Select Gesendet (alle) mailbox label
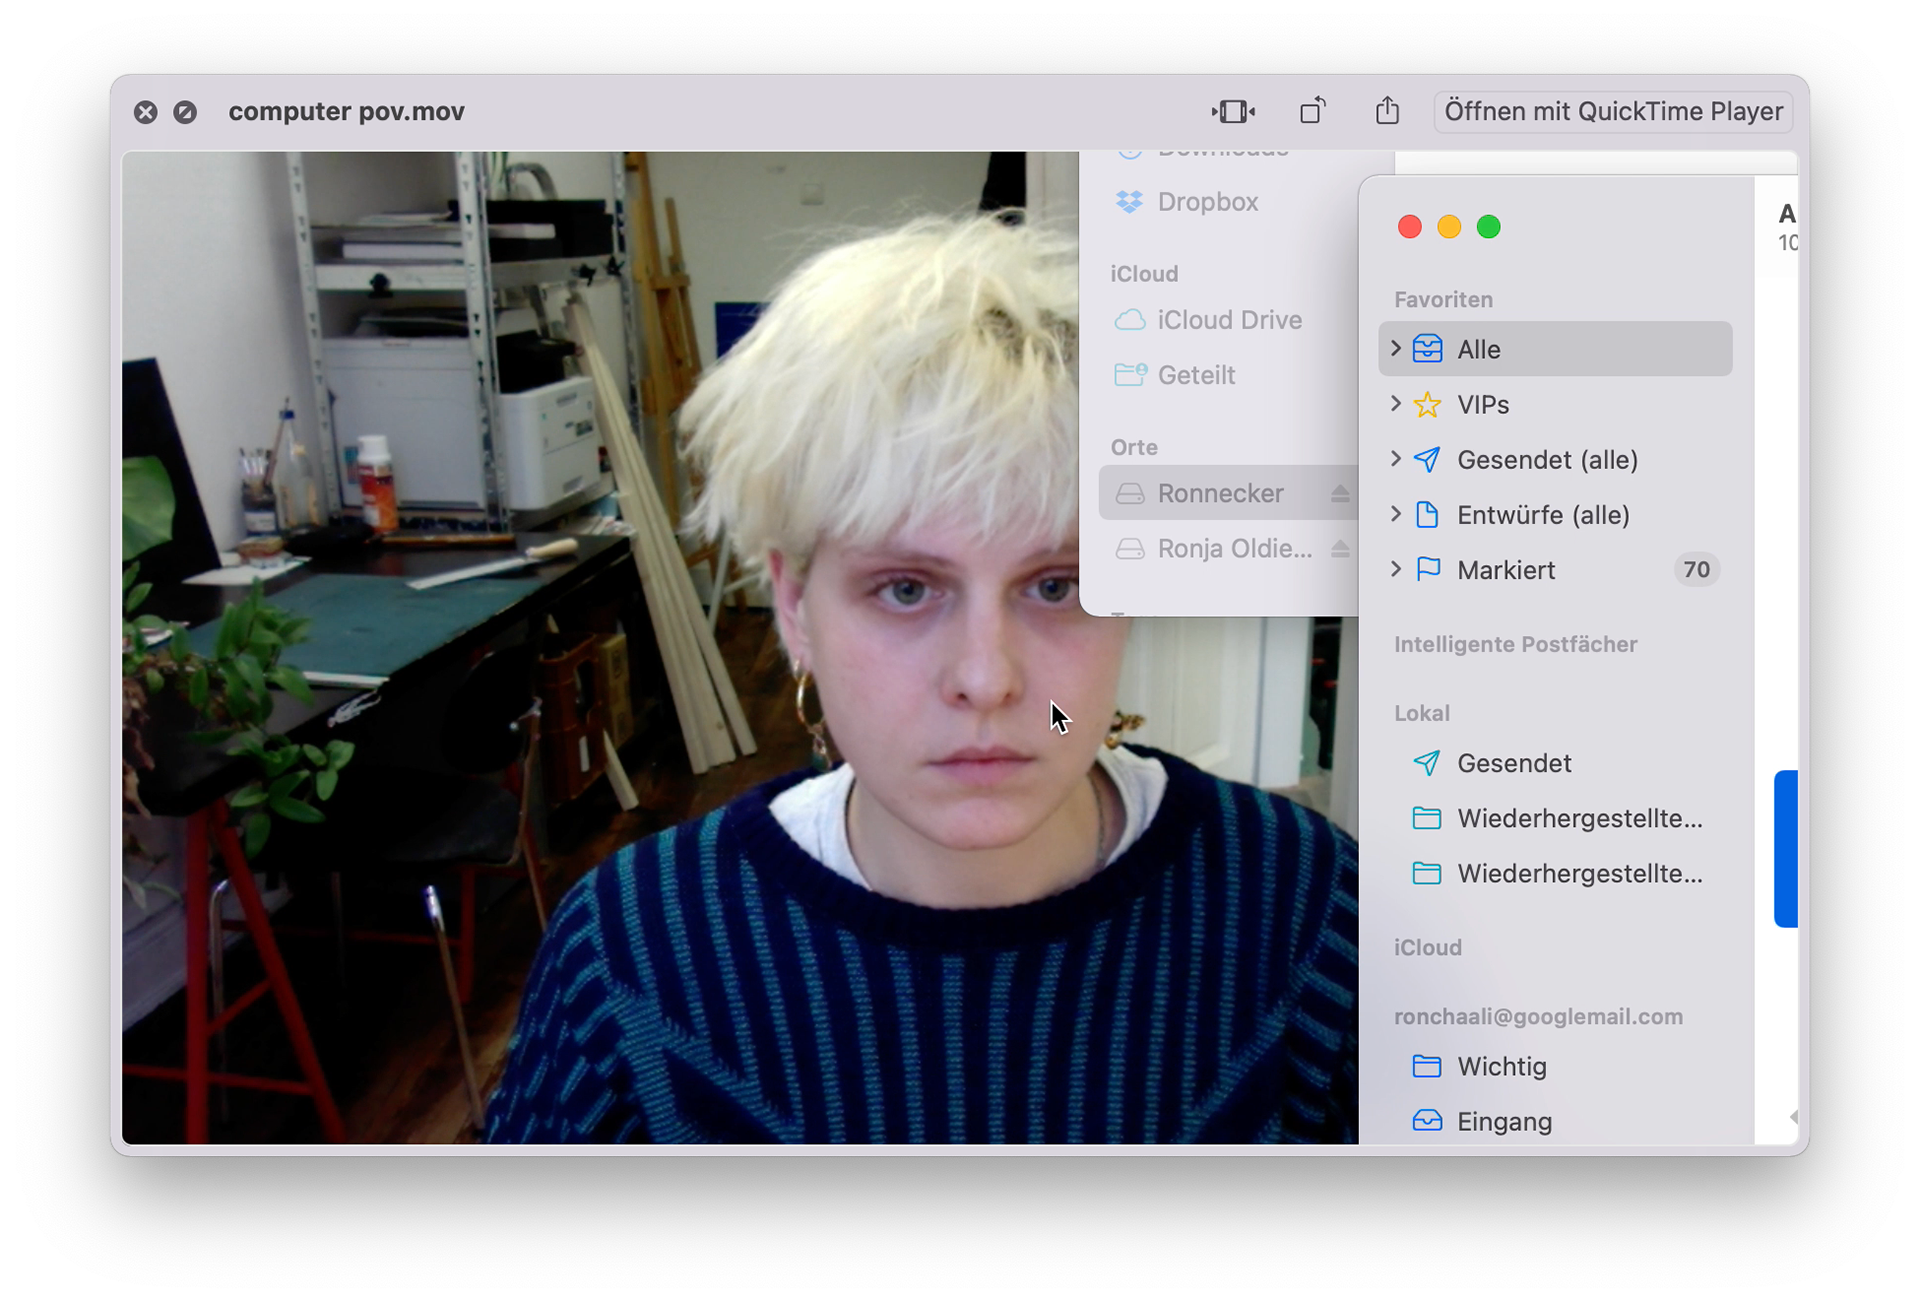 (x=1548, y=460)
